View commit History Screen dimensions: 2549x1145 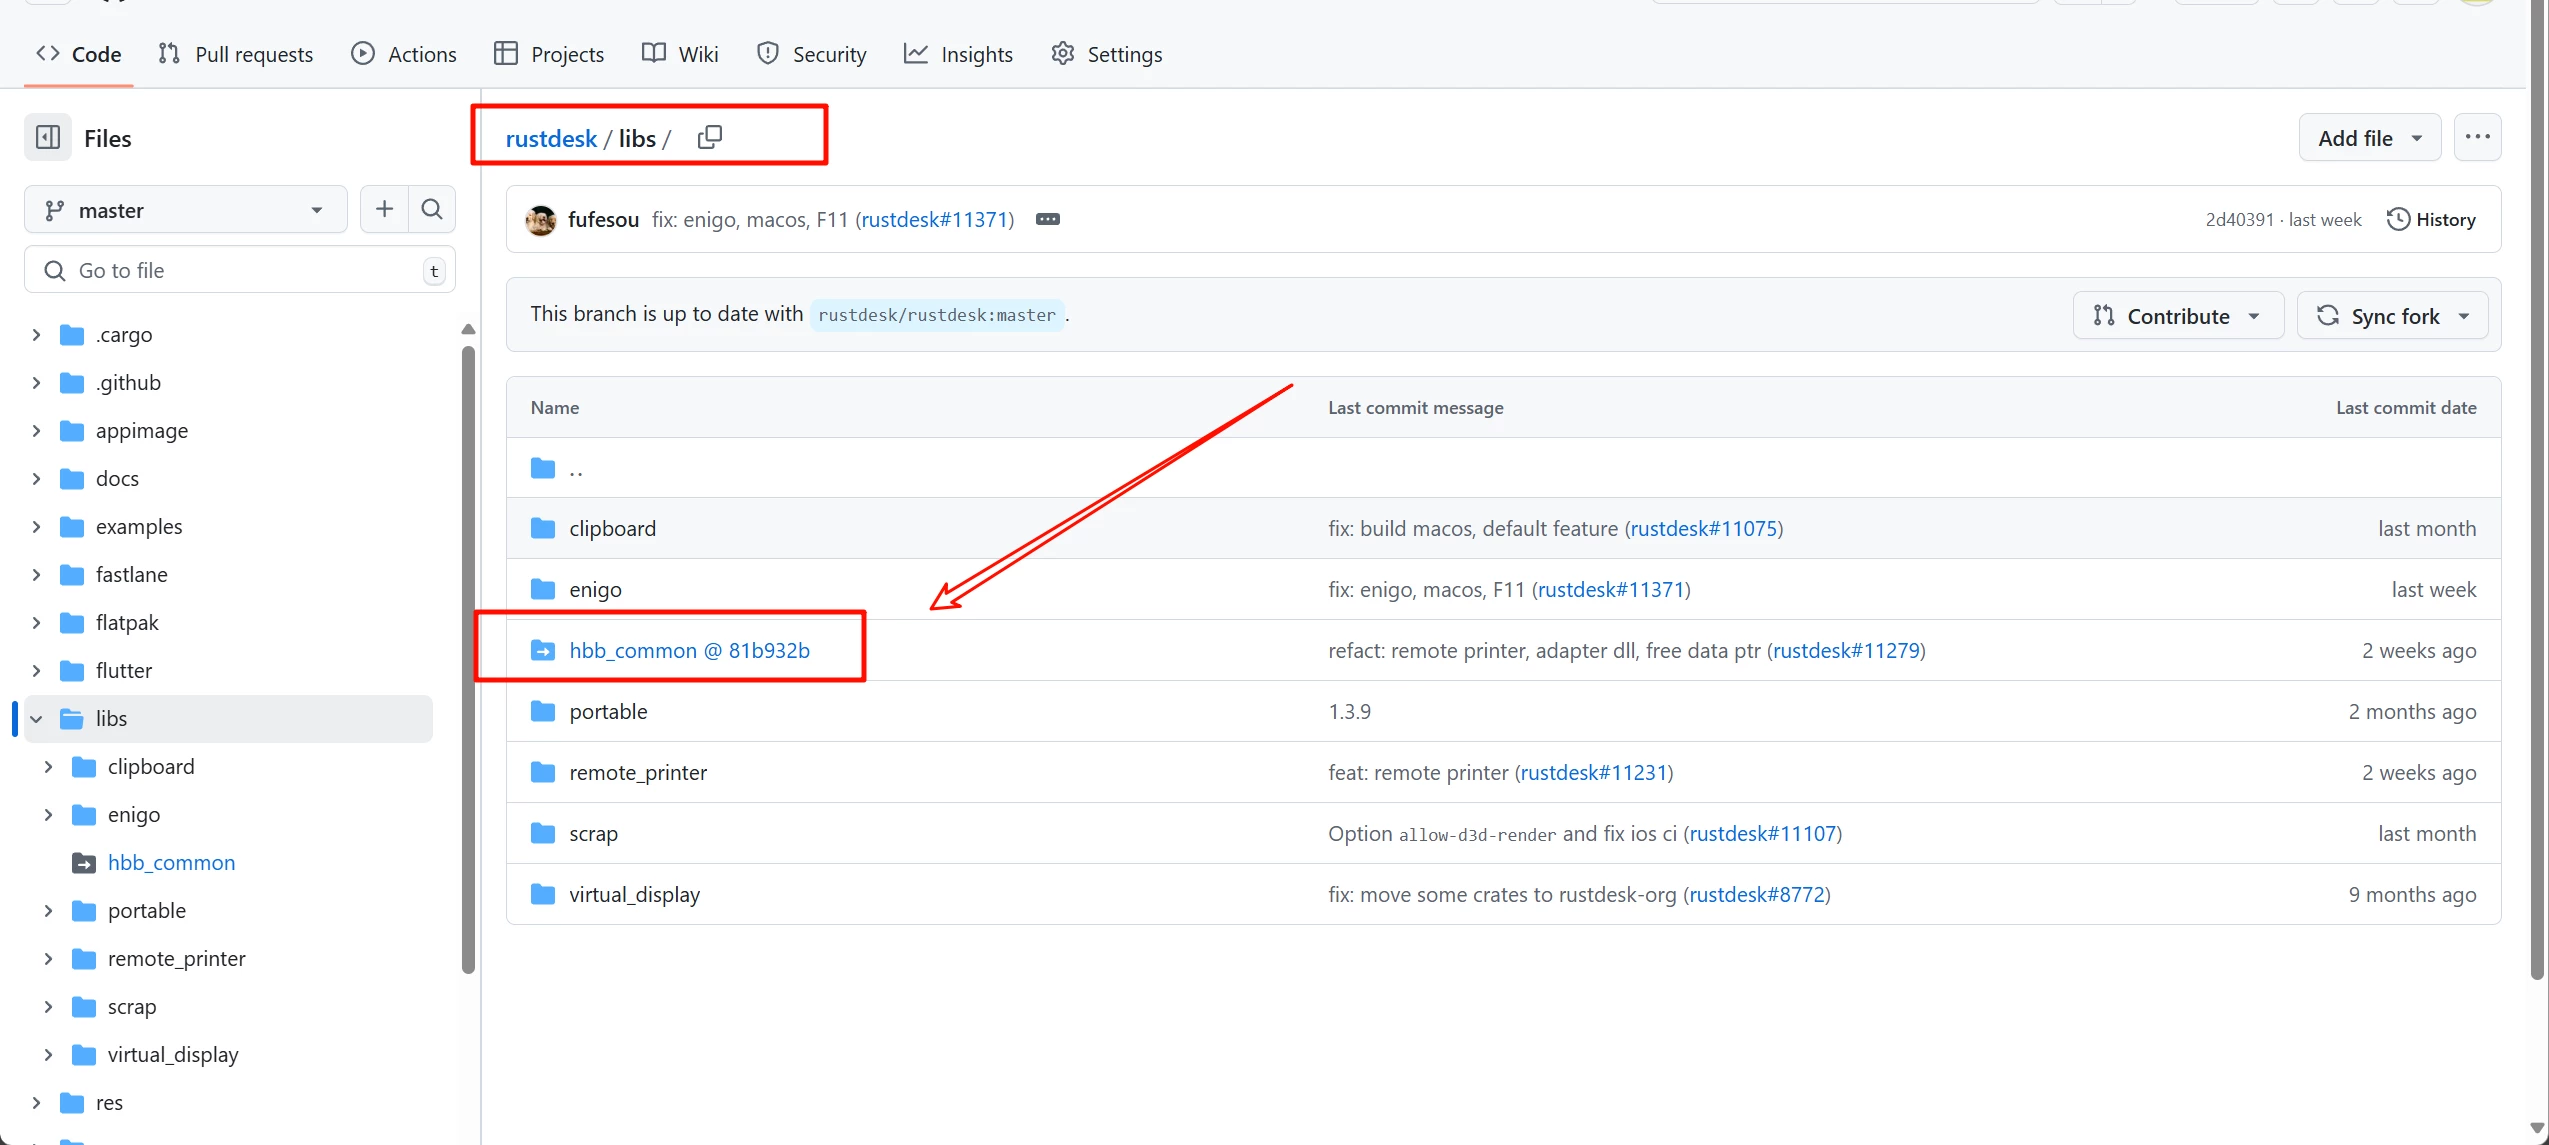coord(2431,220)
